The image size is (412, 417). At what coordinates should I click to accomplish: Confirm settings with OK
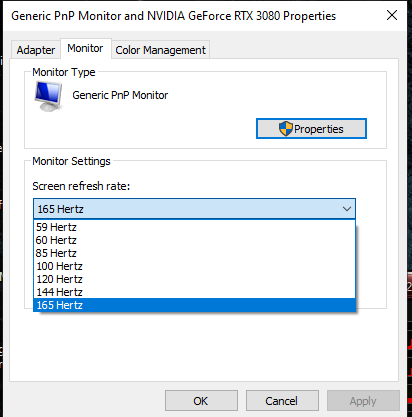coord(201,401)
